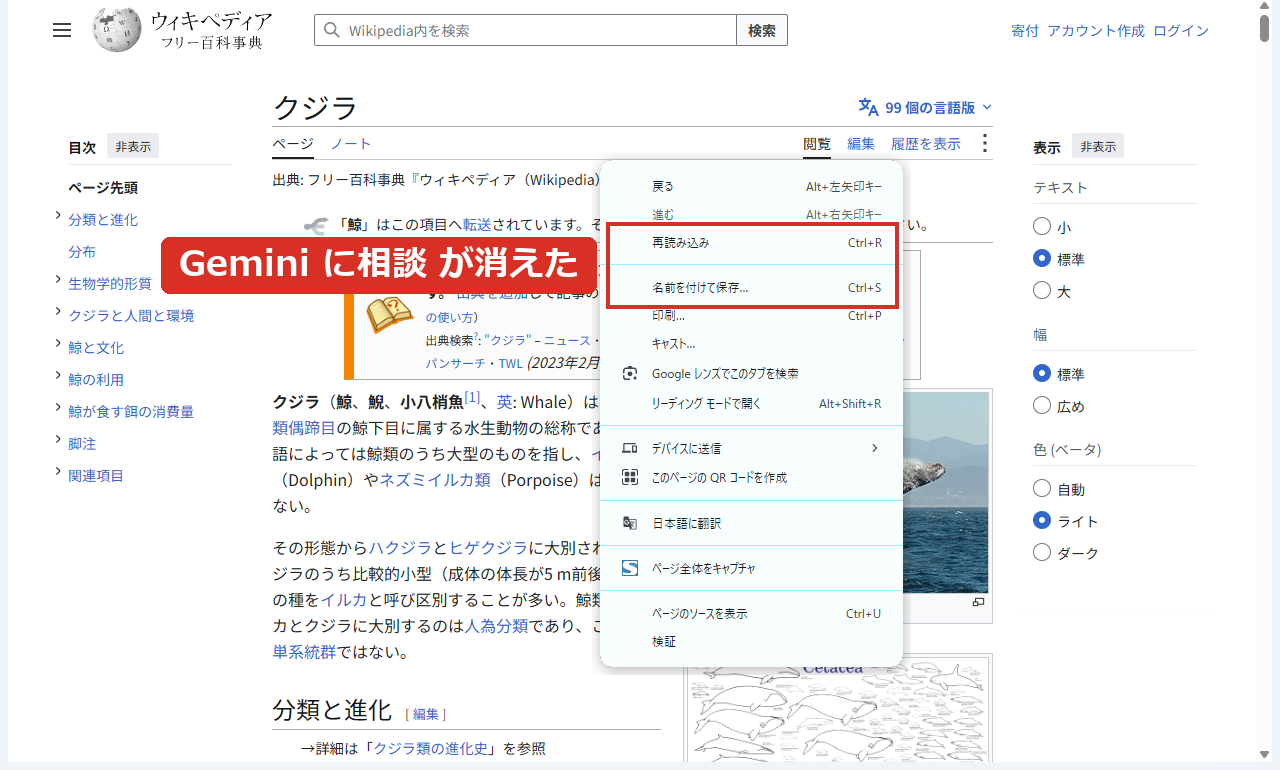Select the 広め width radio
Image resolution: width=1280 pixels, height=770 pixels.
(x=1042, y=406)
